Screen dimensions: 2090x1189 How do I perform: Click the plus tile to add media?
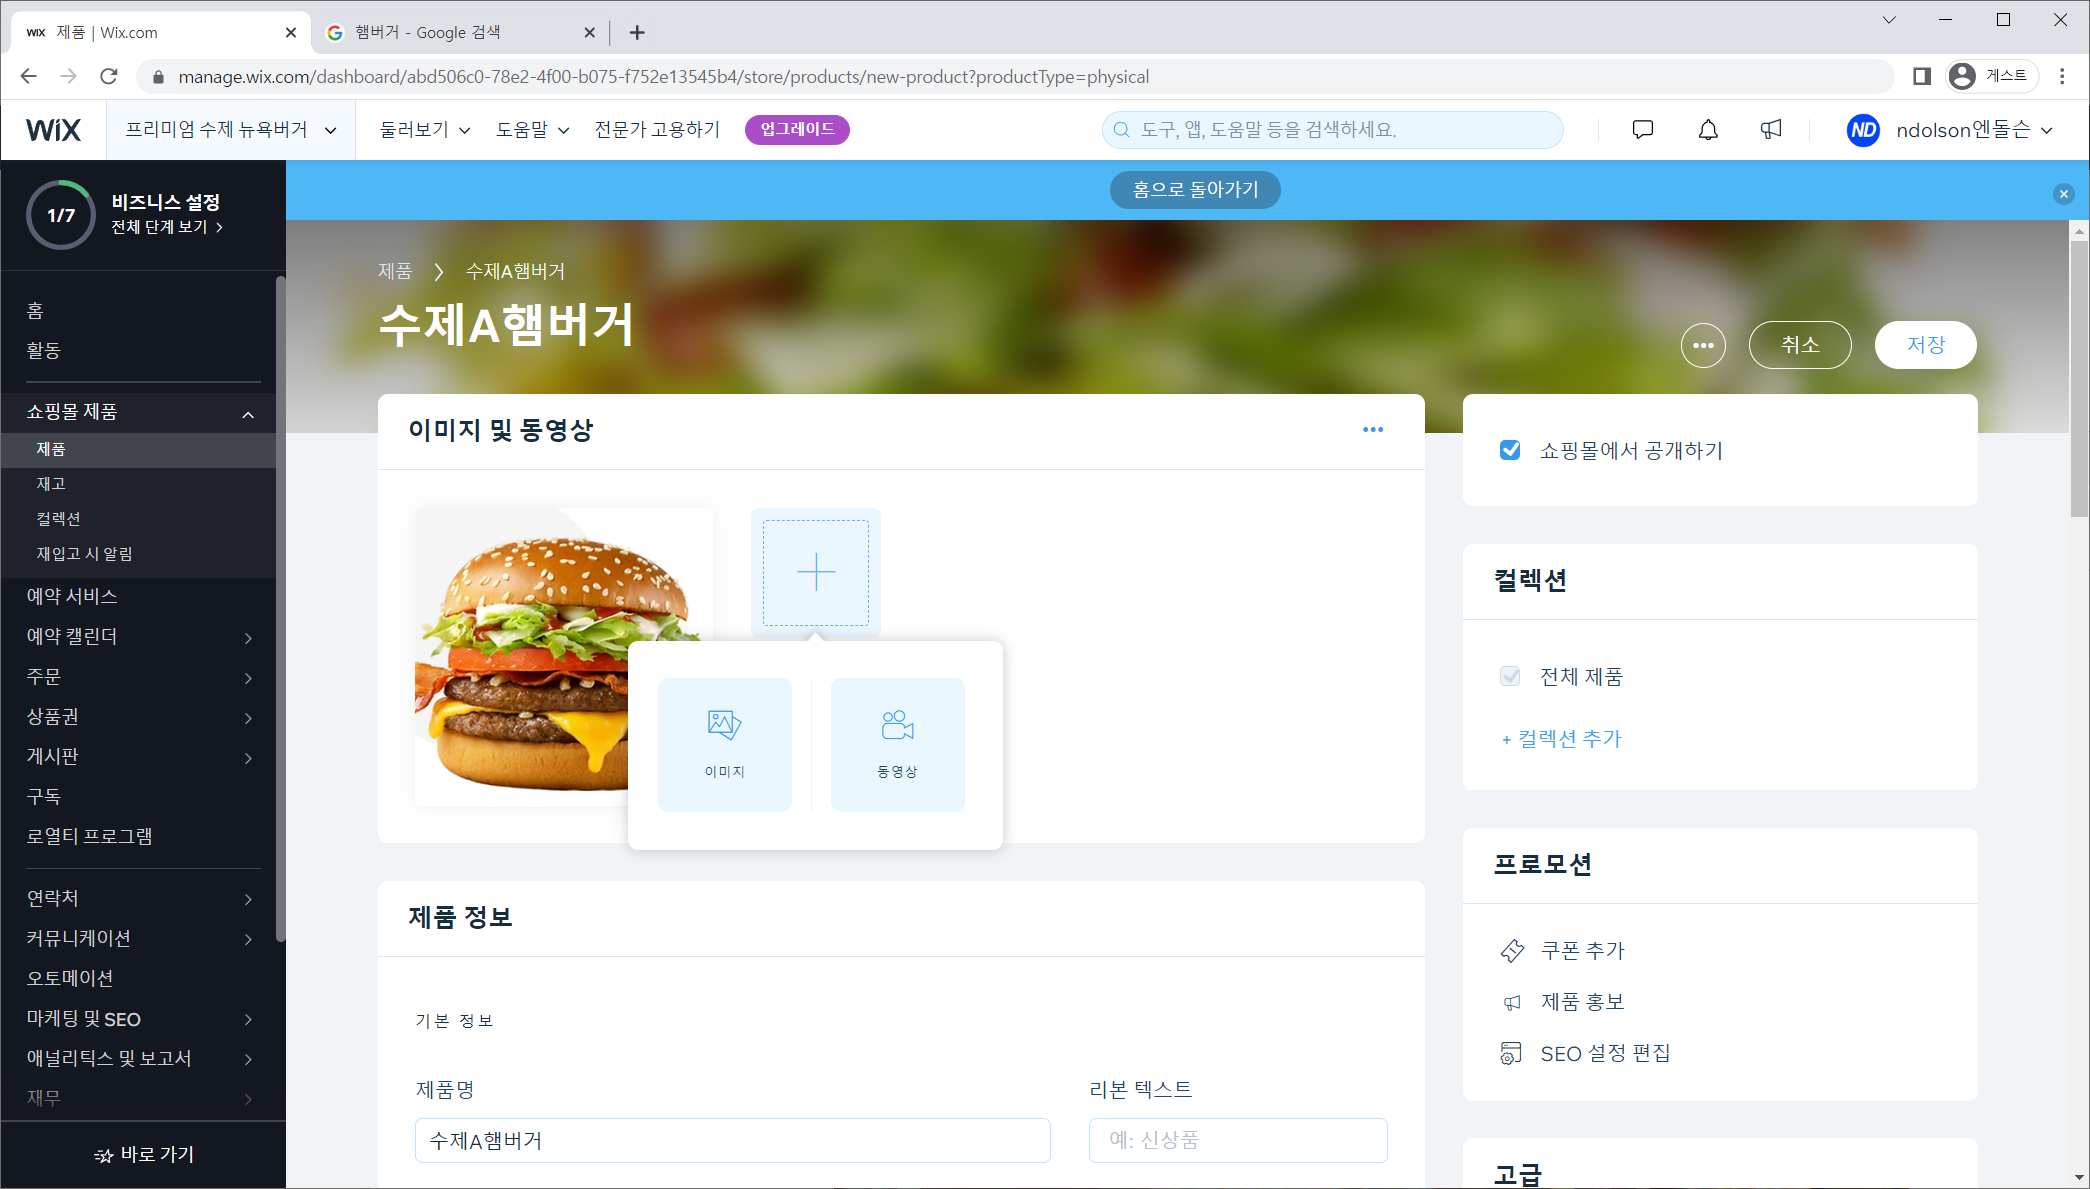[x=815, y=572]
